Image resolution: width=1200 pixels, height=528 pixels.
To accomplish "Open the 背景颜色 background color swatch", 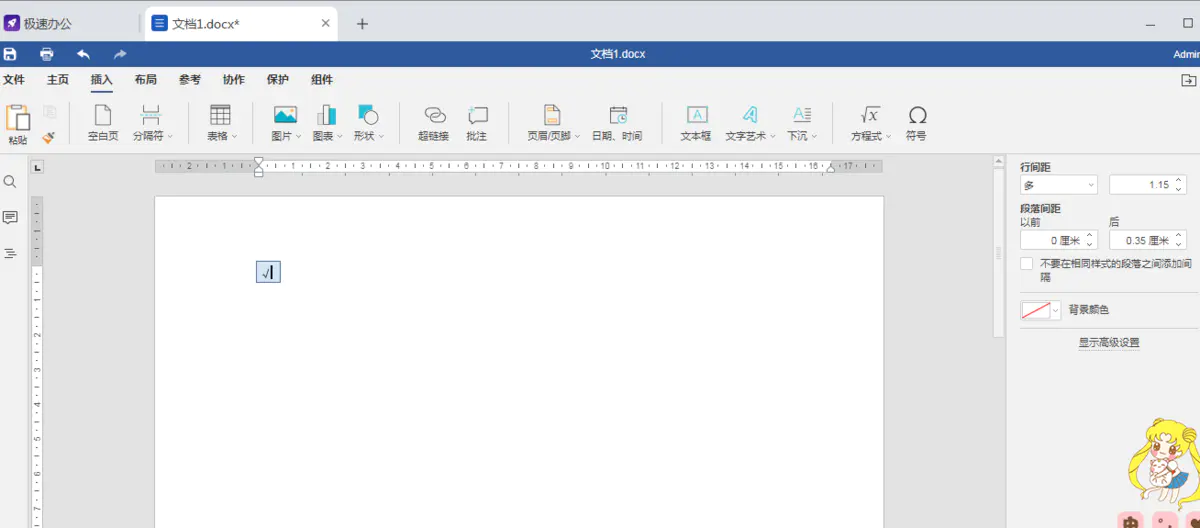I will pyautogui.click(x=1041, y=311).
